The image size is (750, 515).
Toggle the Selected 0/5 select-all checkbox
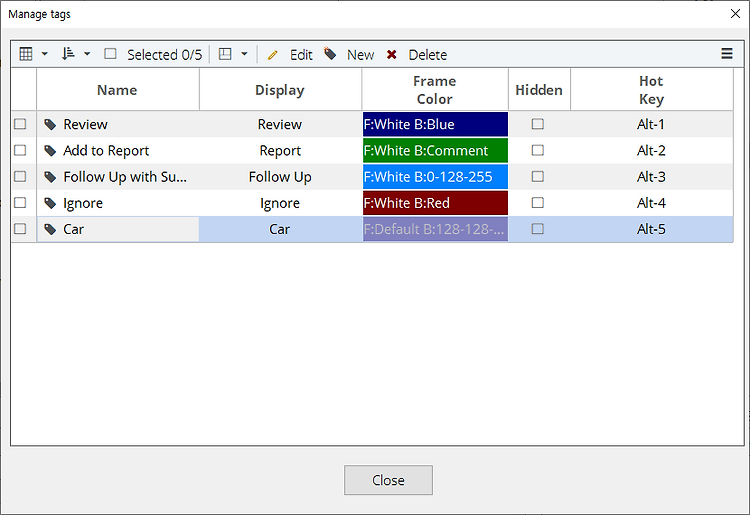(x=110, y=54)
